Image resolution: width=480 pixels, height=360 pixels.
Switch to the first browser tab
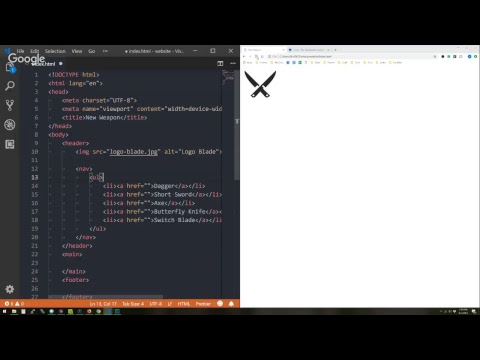pos(263,50)
